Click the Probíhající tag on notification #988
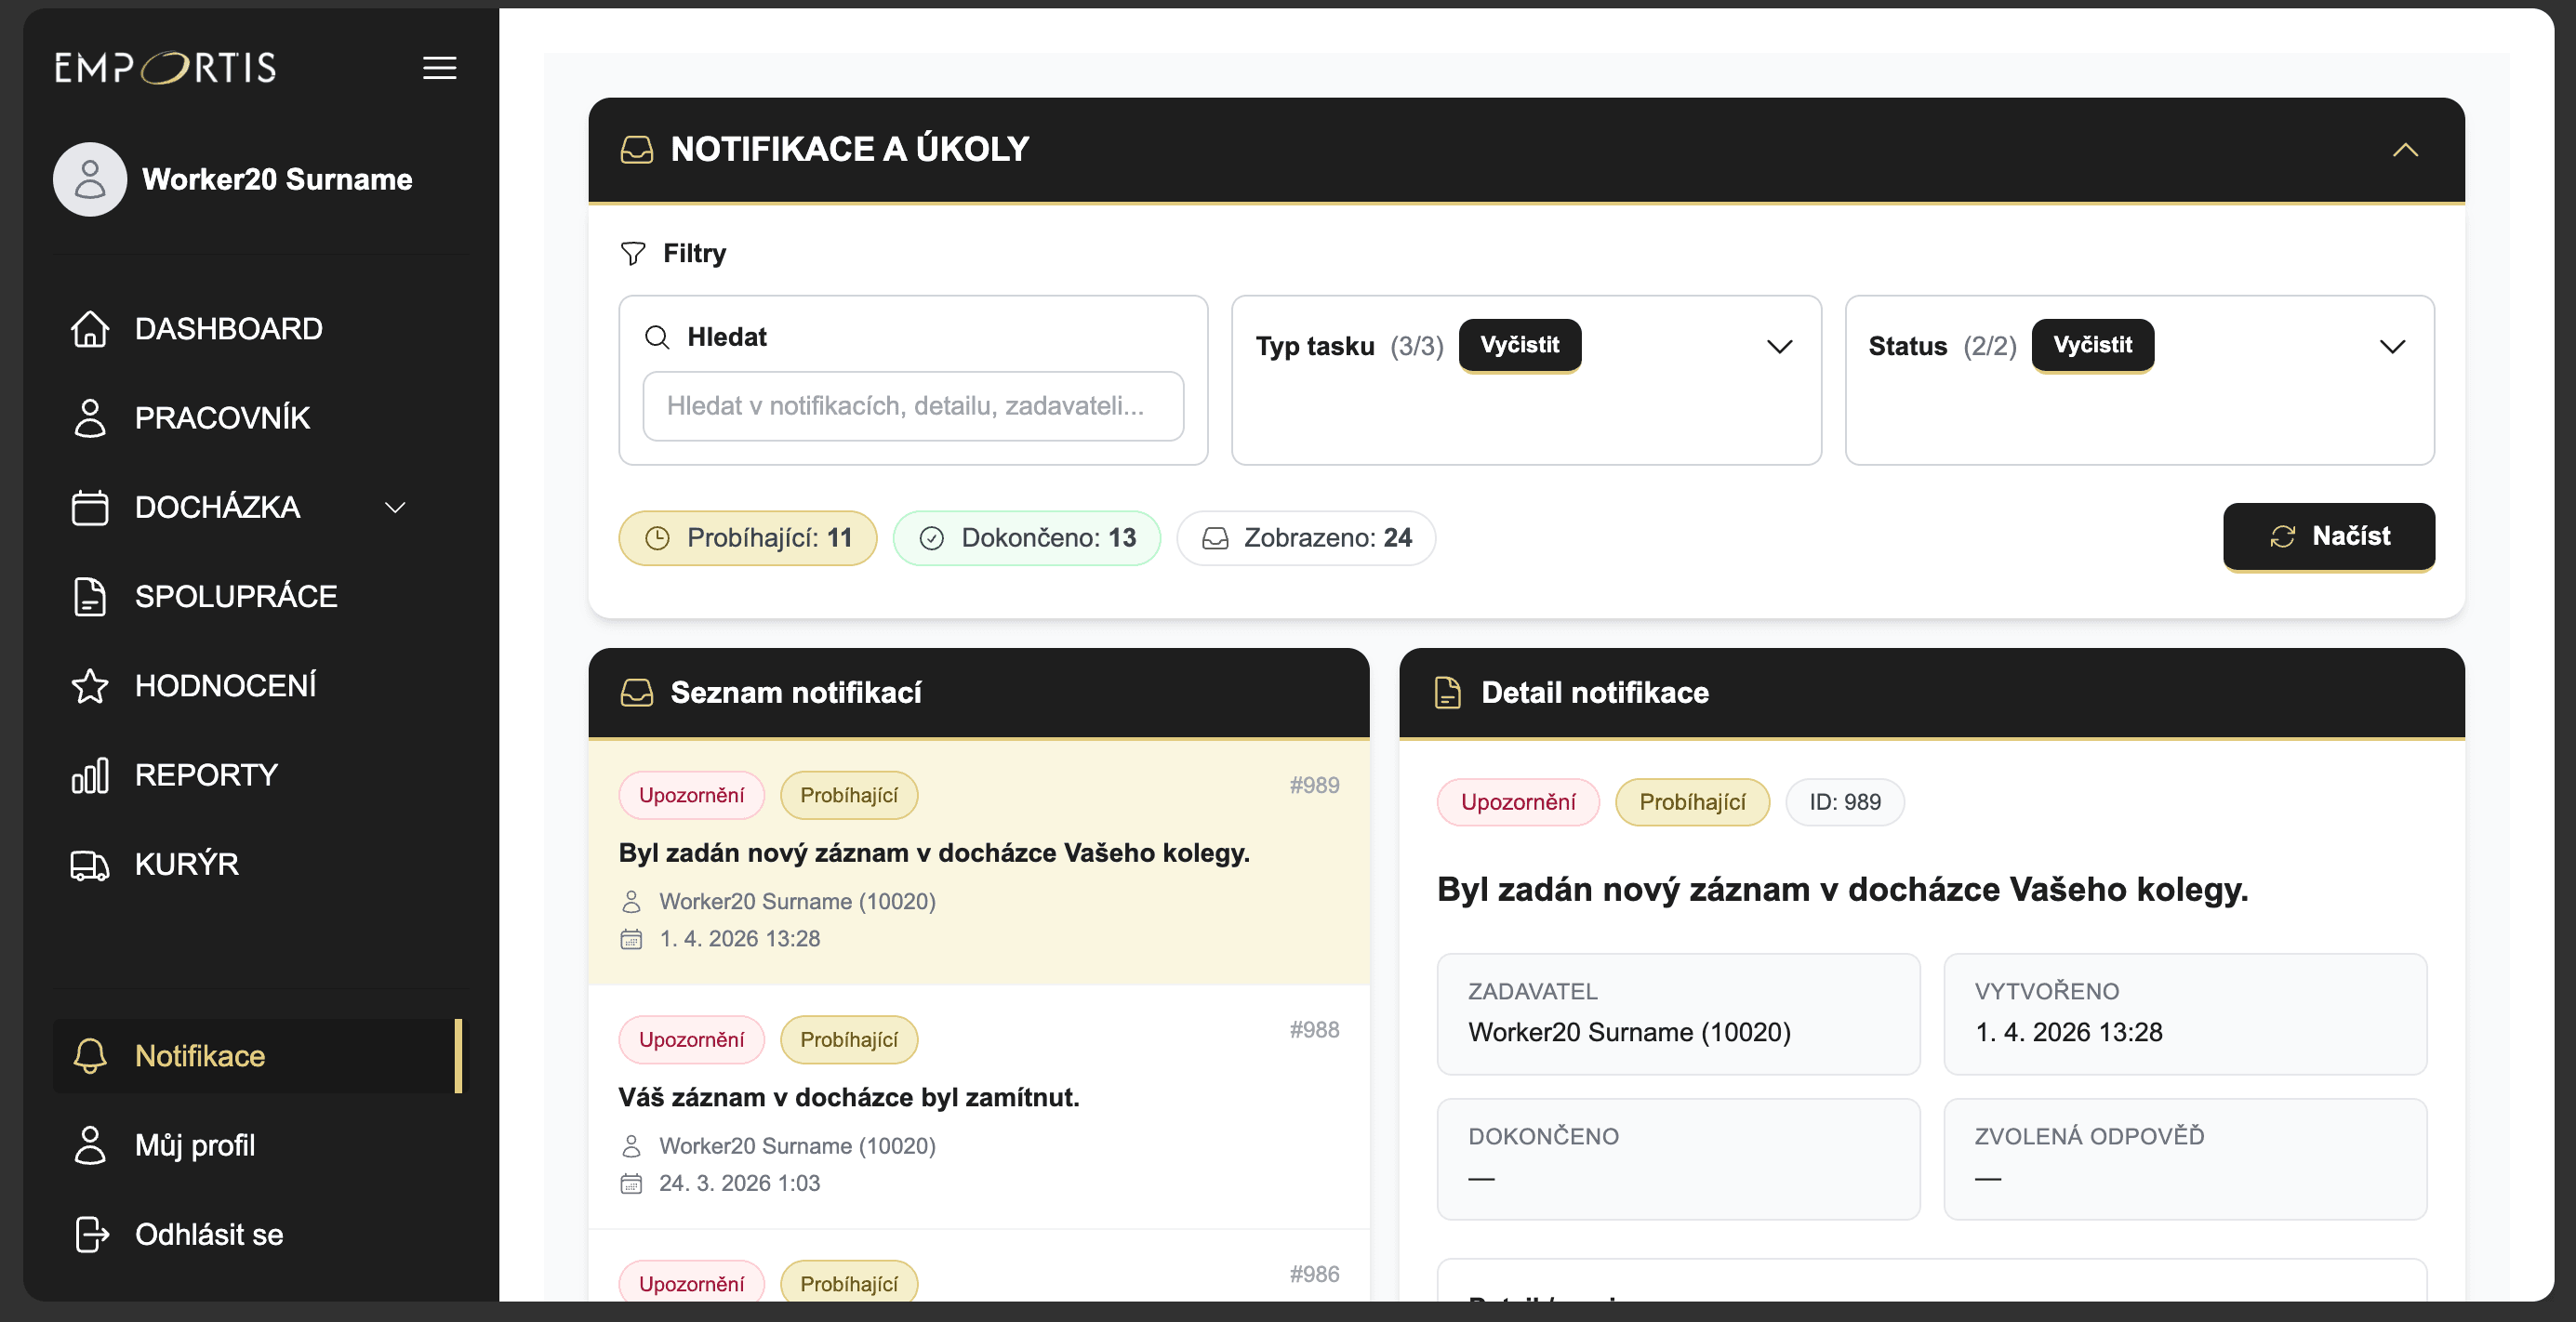The width and height of the screenshot is (2576, 1322). click(x=848, y=1040)
